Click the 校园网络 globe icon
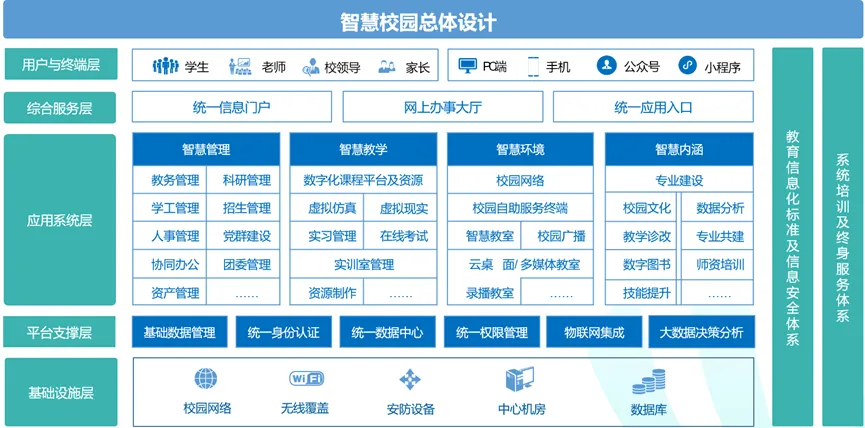Image resolution: width=865 pixels, height=428 pixels. coord(206,380)
